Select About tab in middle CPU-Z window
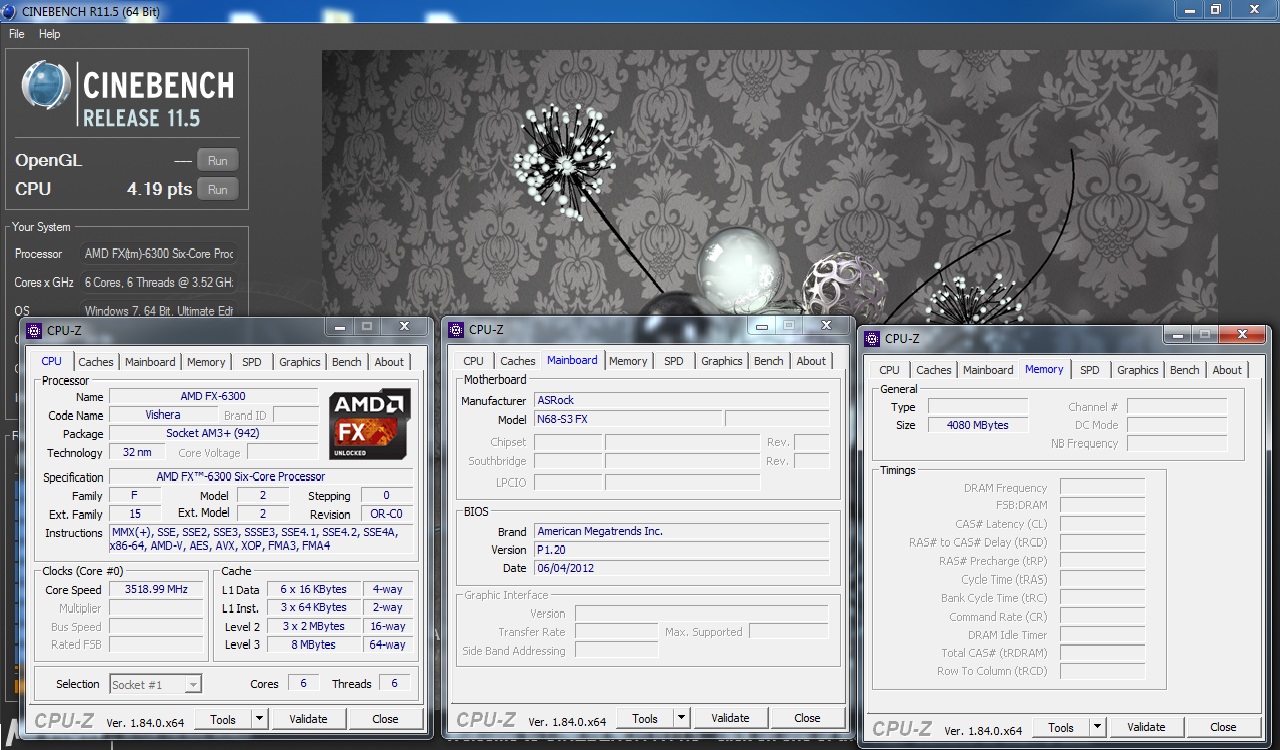Viewport: 1280px width, 750px height. 811,361
